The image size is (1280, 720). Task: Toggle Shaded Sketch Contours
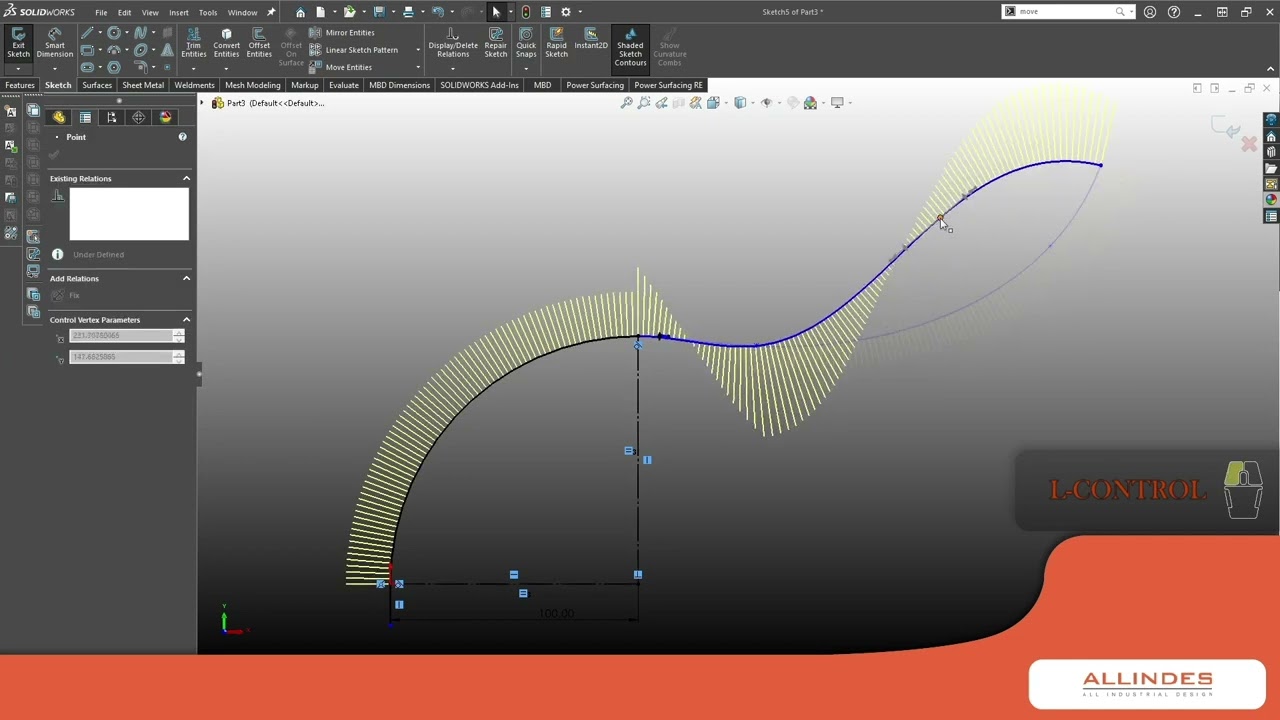[630, 47]
